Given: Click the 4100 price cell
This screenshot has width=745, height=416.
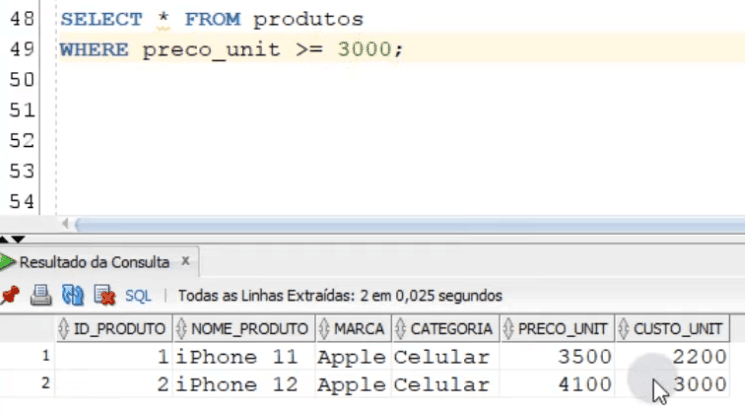Looking at the screenshot, I should click(557, 384).
